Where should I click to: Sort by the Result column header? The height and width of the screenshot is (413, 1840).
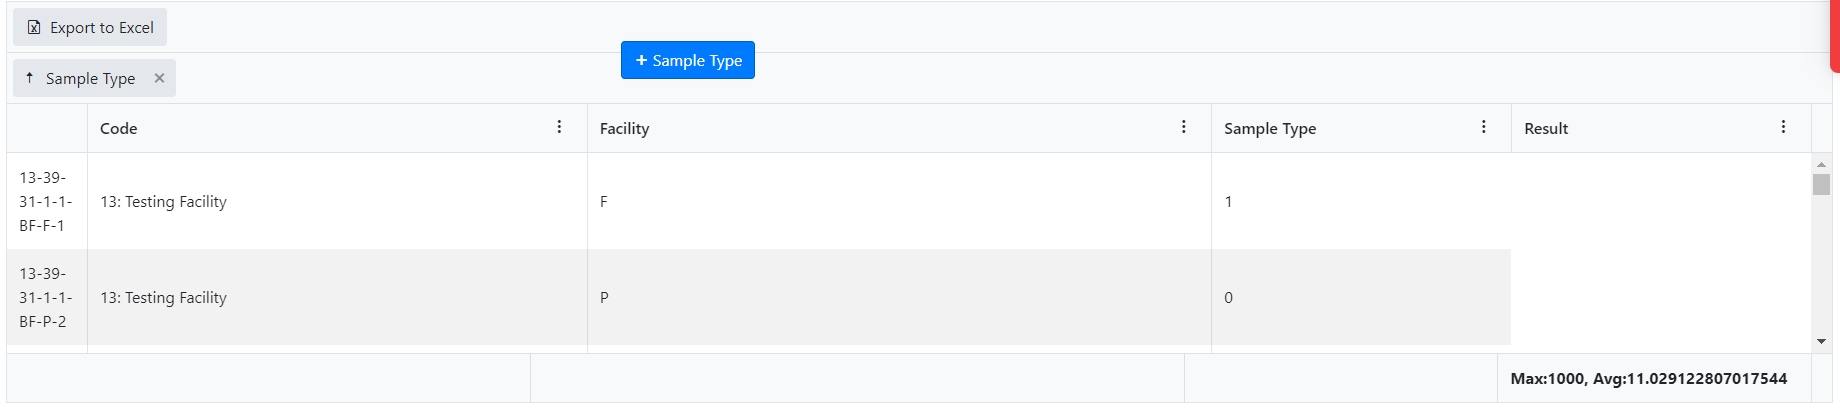point(1545,128)
